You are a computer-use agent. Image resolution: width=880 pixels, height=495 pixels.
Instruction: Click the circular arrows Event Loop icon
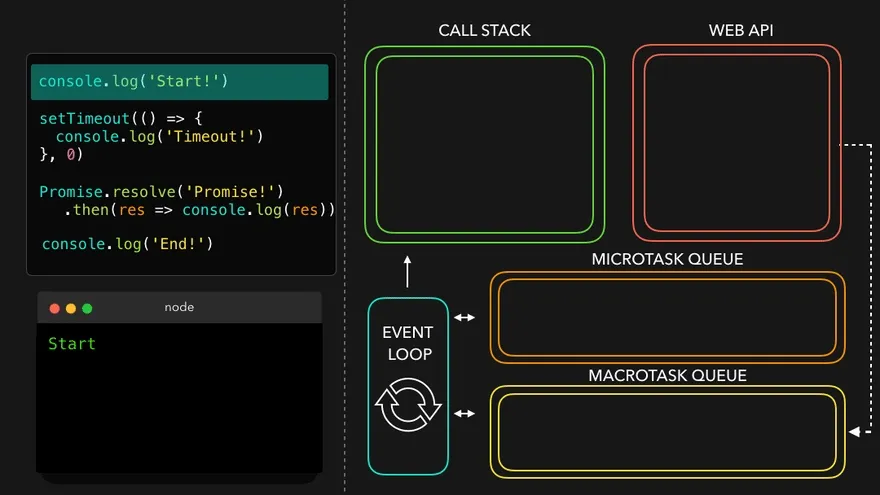pyautogui.click(x=408, y=405)
